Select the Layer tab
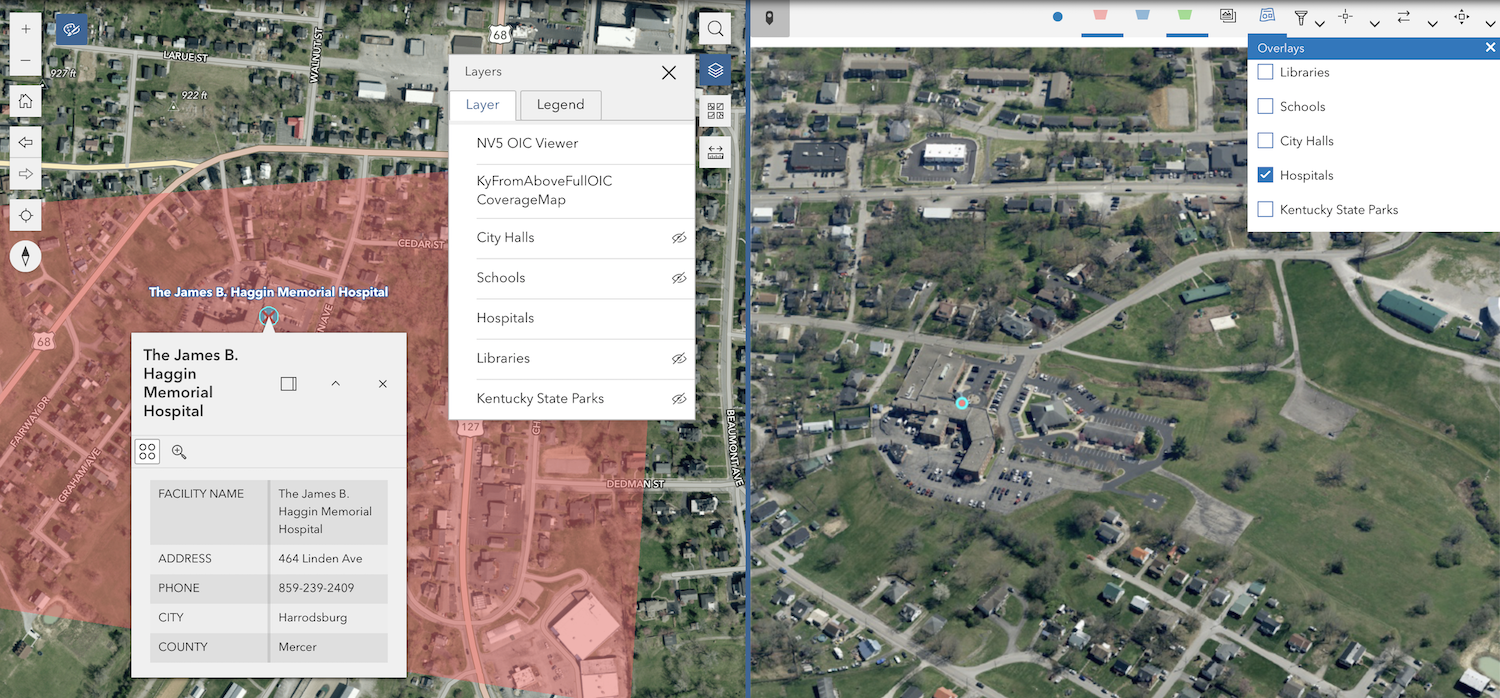Screen dimensions: 1500x698 [x=482, y=105]
